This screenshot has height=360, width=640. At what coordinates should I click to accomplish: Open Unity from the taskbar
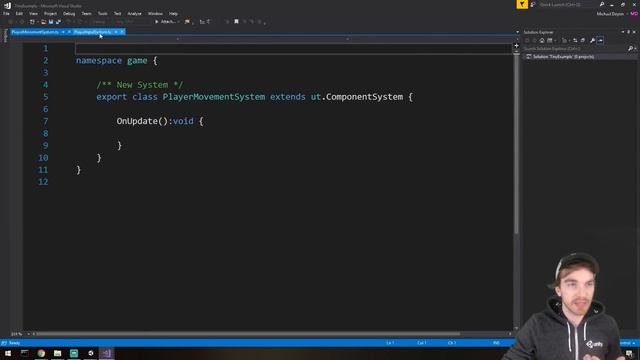click(91, 353)
